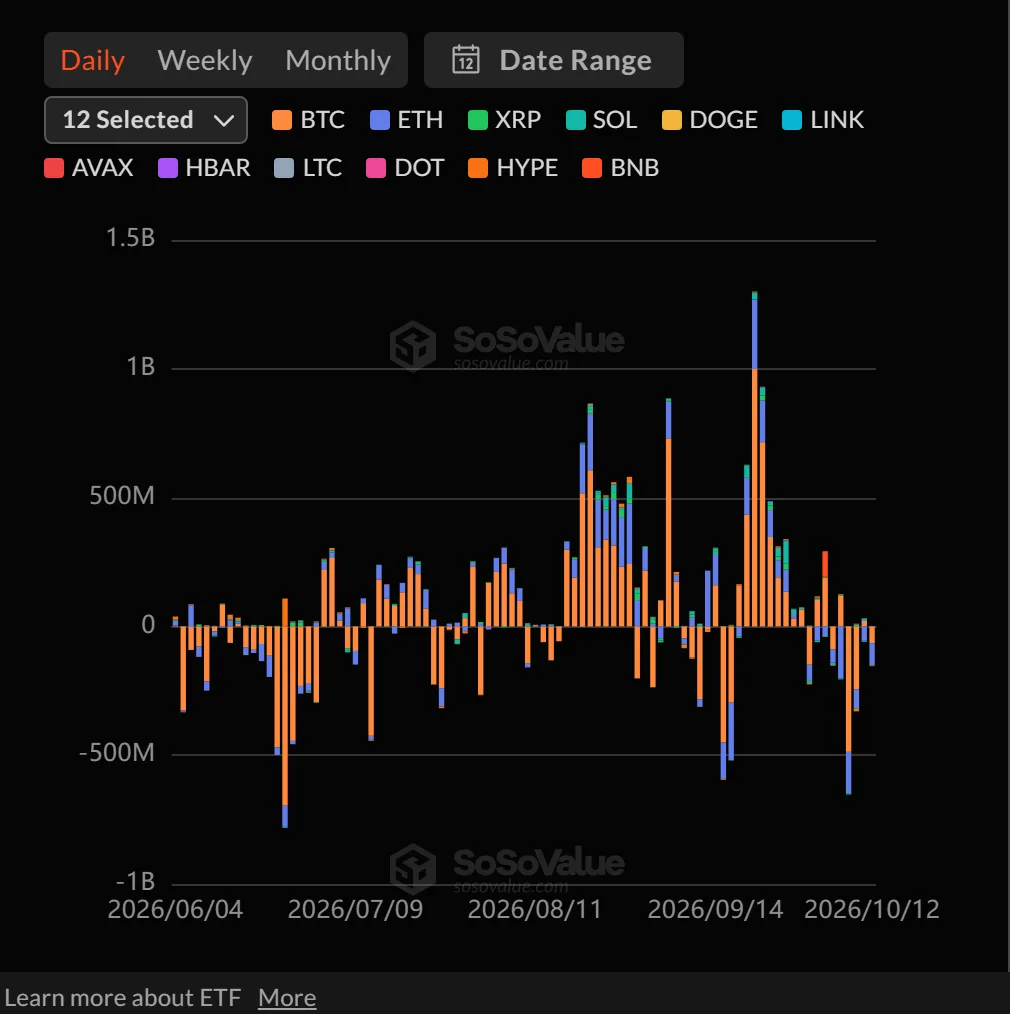Click the tallest bar peaking near 1.3B
The image size is (1010, 1014).
[x=755, y=459]
